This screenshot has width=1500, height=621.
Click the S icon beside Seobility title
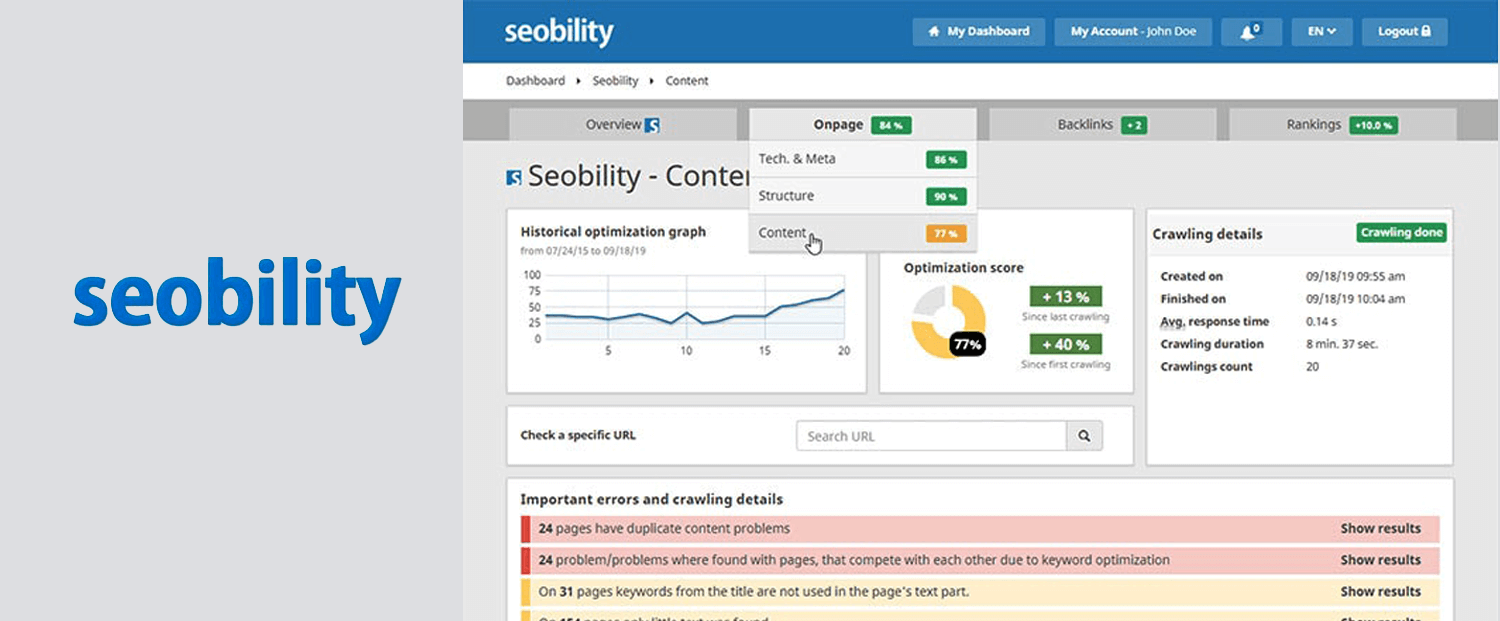[x=514, y=178]
